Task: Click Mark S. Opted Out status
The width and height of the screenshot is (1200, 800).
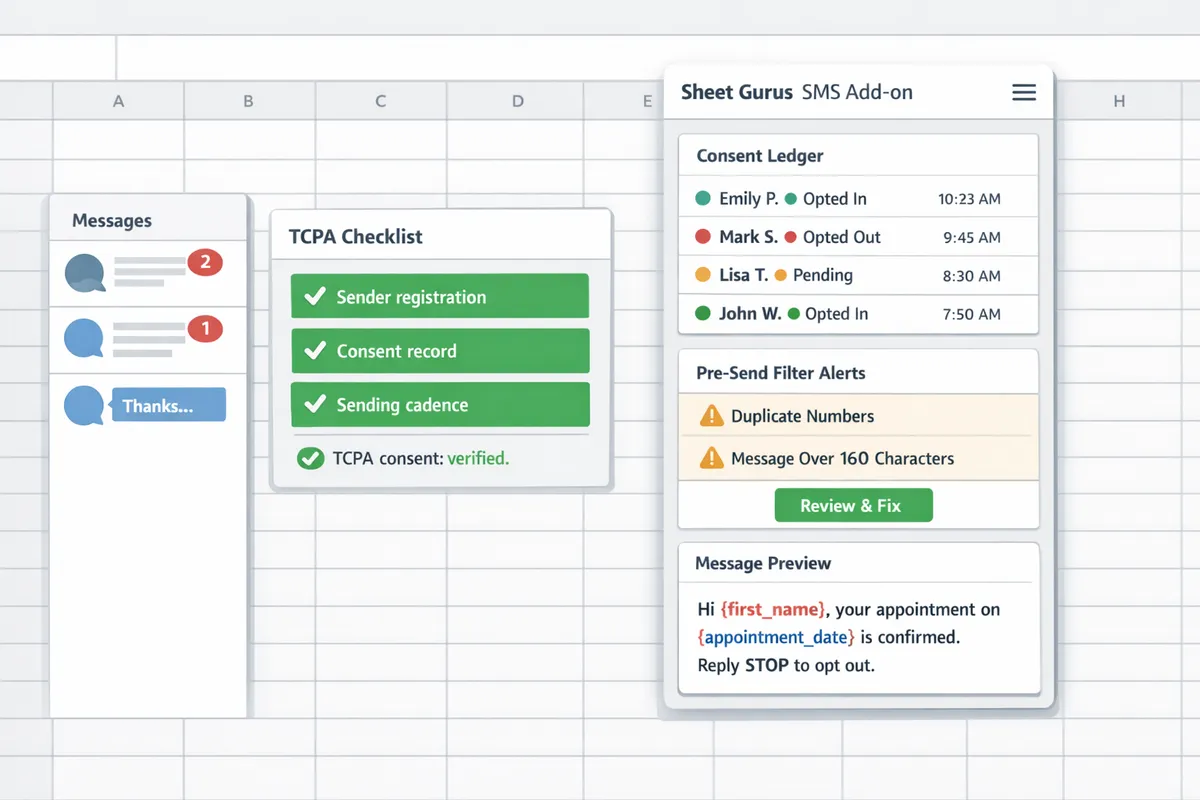Action: pos(833,237)
